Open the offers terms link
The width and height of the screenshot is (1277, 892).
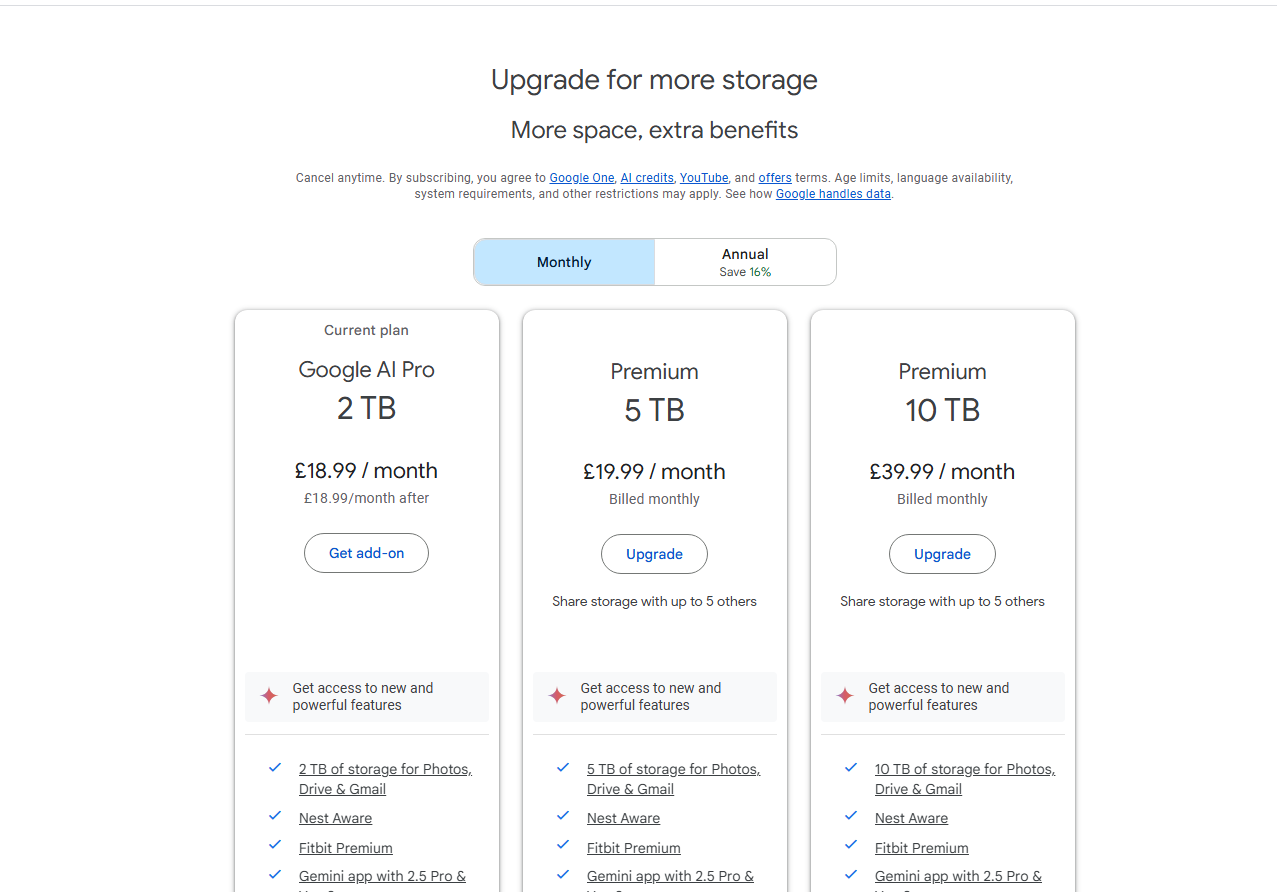click(x=775, y=178)
